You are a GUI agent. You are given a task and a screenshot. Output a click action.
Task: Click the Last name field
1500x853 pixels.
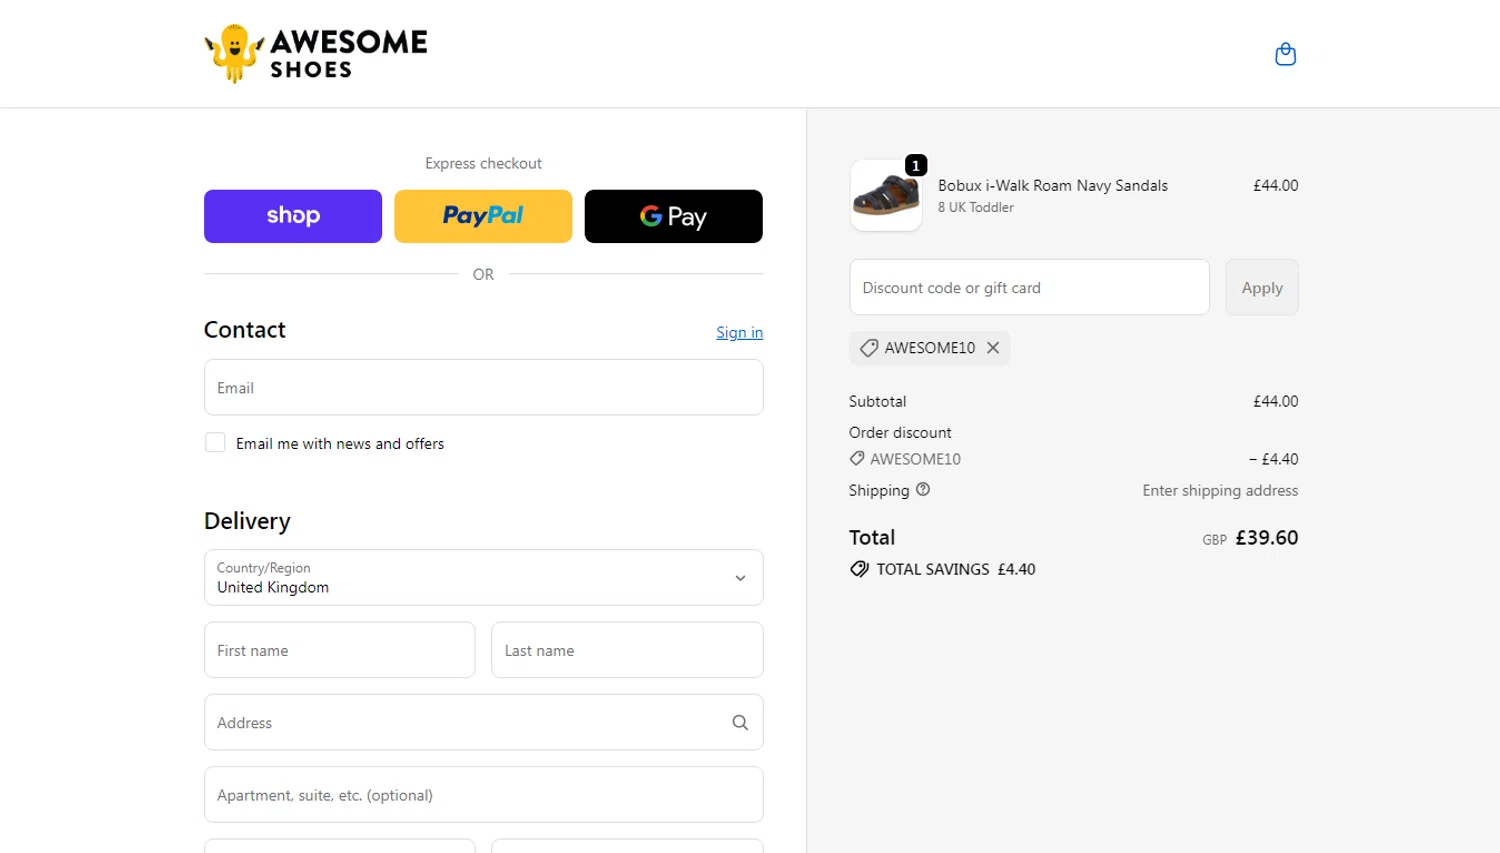coord(627,650)
